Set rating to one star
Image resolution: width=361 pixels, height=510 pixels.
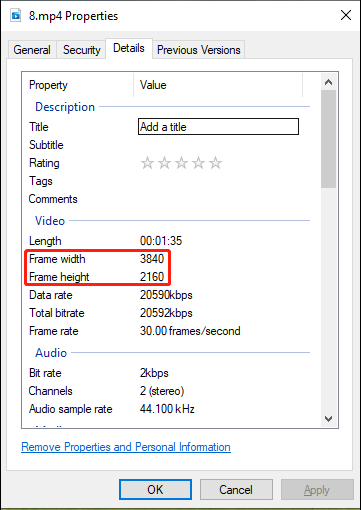(147, 163)
